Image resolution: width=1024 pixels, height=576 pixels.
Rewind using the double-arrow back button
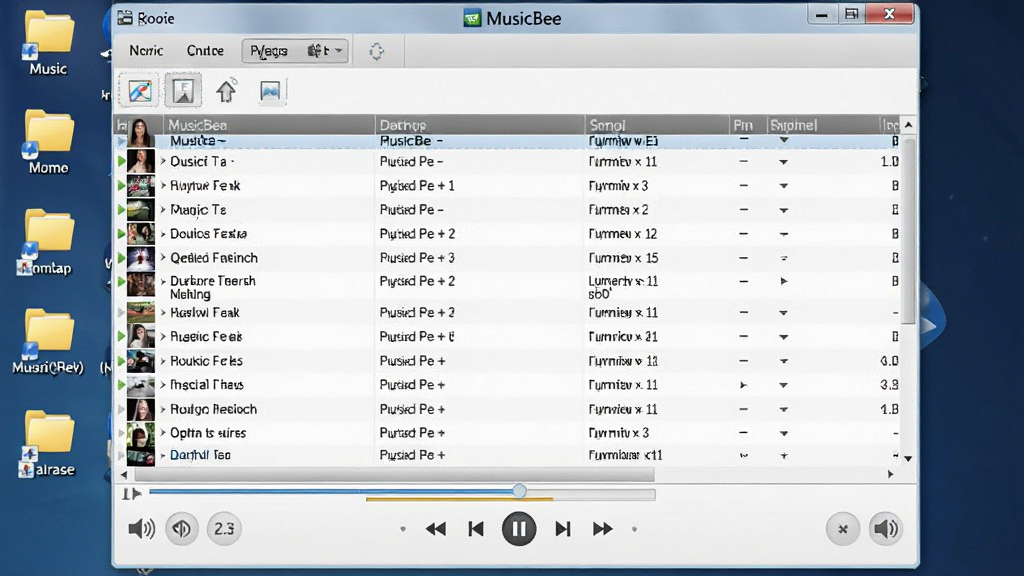pyautogui.click(x=436, y=528)
